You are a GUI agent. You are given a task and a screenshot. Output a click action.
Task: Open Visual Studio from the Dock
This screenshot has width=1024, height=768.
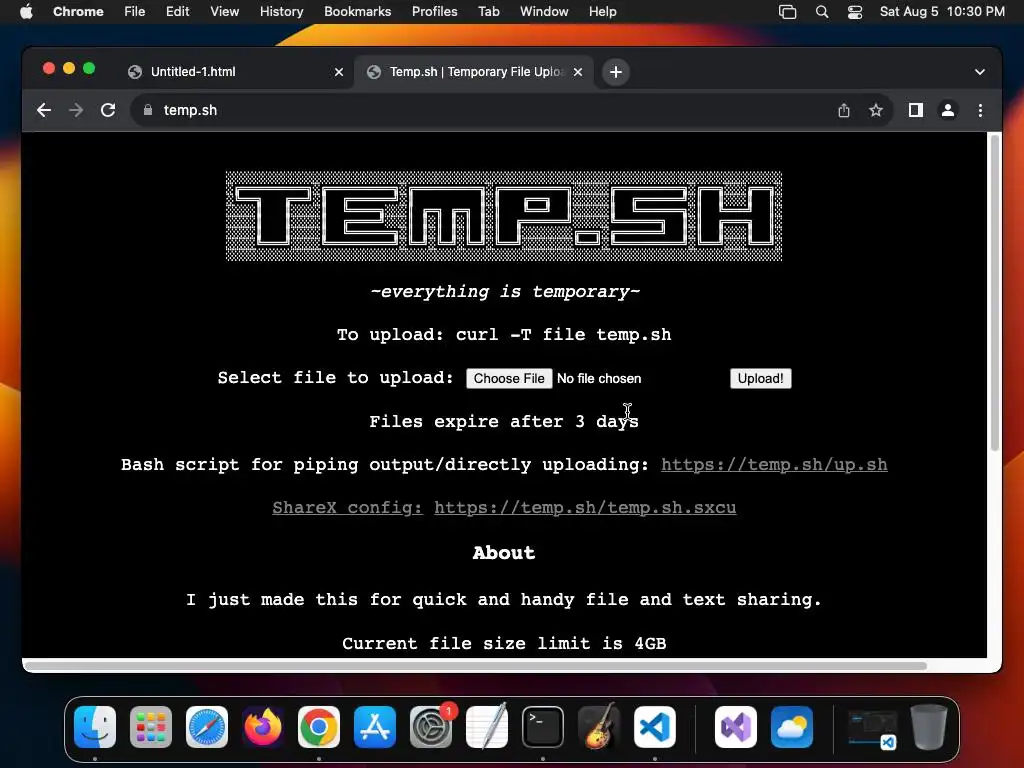[x=736, y=727]
